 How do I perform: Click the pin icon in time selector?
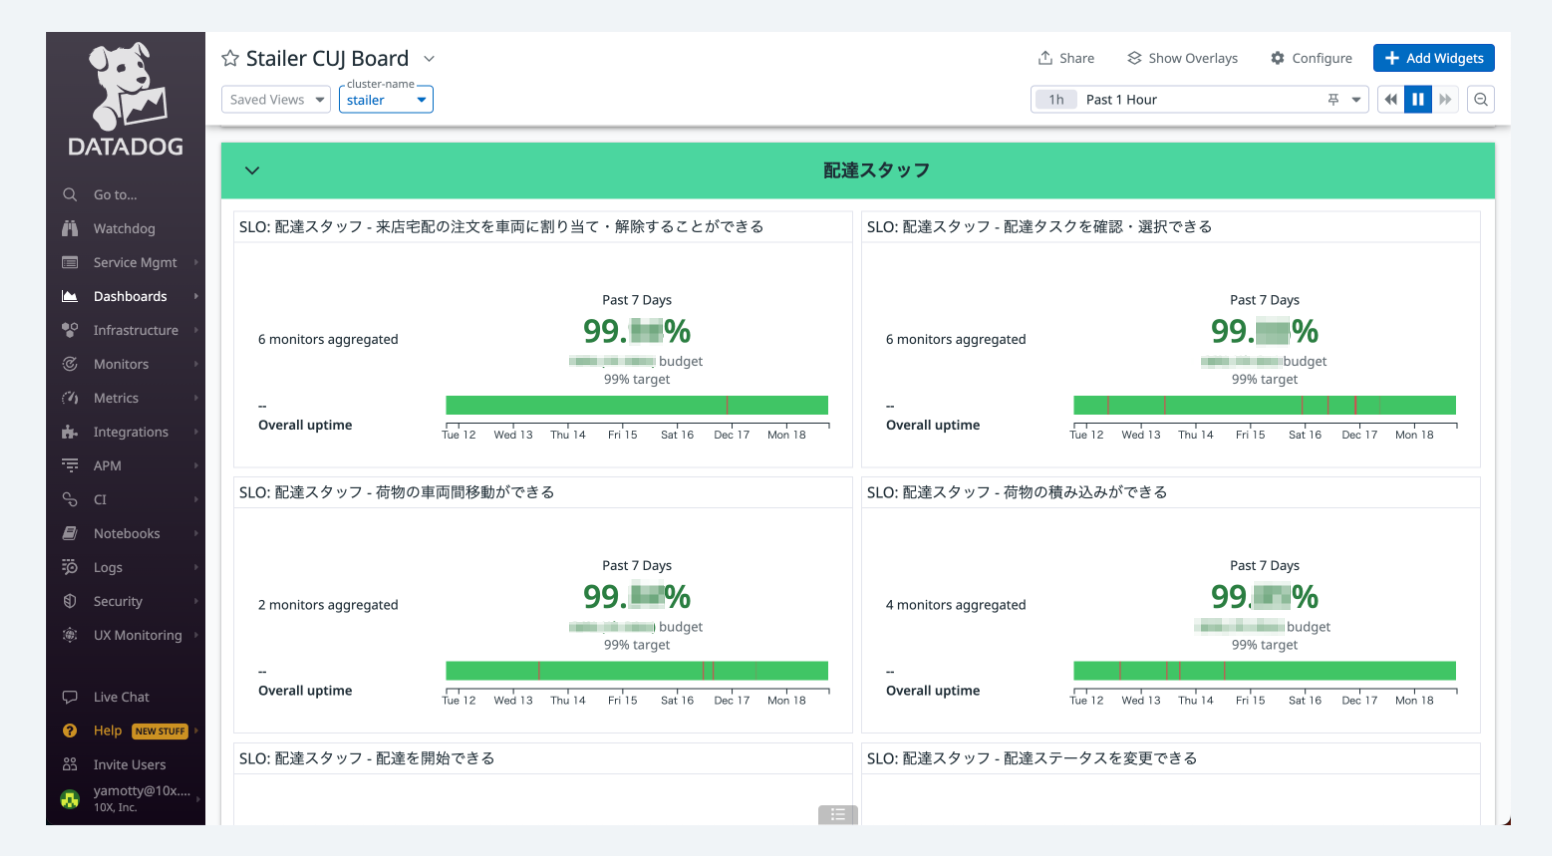pyautogui.click(x=1333, y=100)
